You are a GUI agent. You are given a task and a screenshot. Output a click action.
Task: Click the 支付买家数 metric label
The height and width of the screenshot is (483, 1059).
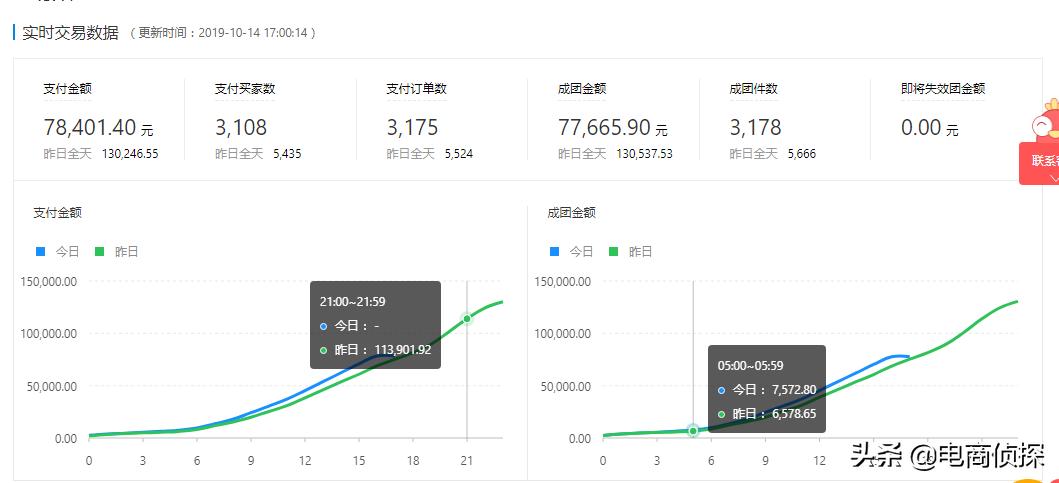pos(245,88)
